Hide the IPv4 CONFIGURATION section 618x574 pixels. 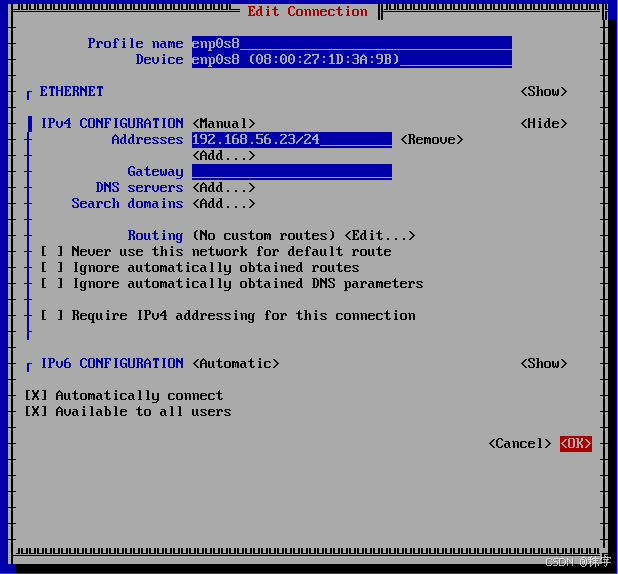coord(544,123)
